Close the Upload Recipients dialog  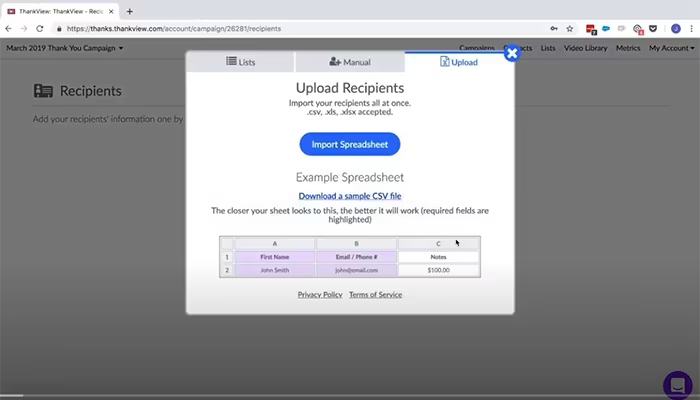tap(512, 54)
